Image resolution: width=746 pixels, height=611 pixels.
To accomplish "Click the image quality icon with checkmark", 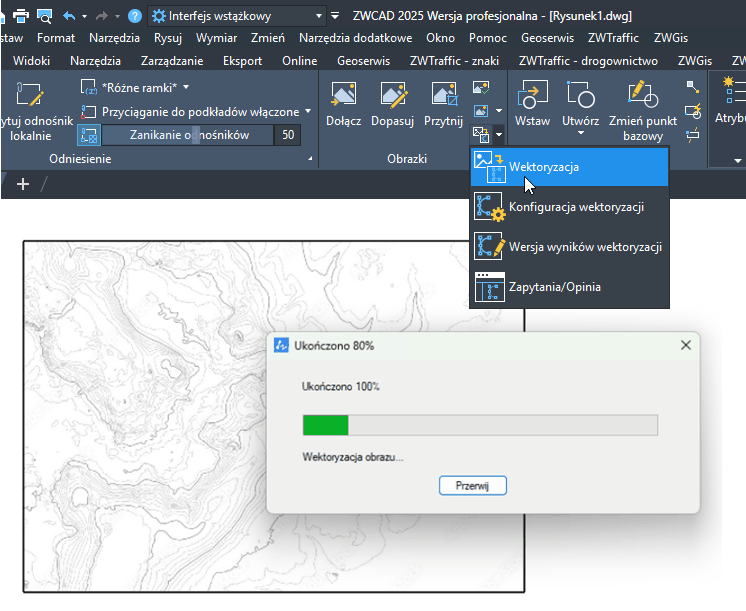I will click(x=481, y=88).
